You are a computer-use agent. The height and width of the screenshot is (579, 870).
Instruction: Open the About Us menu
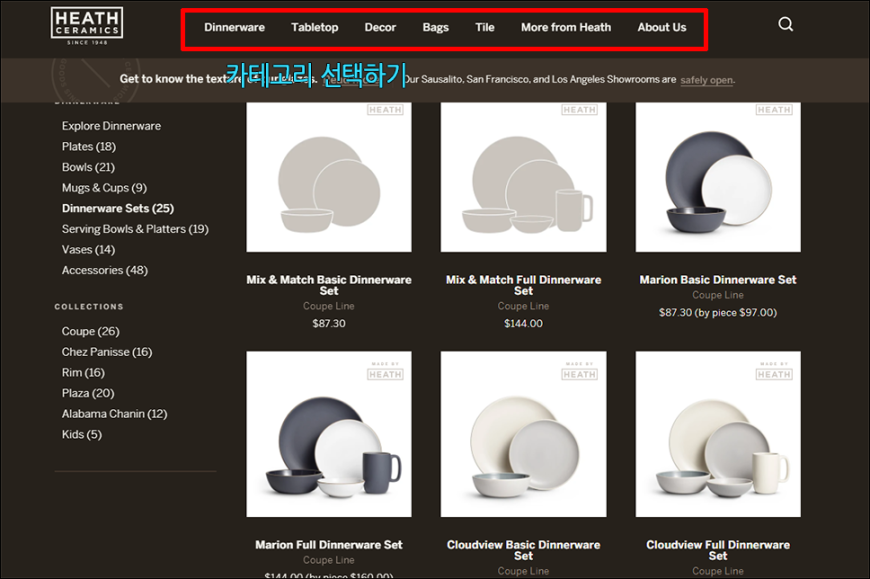pos(661,27)
